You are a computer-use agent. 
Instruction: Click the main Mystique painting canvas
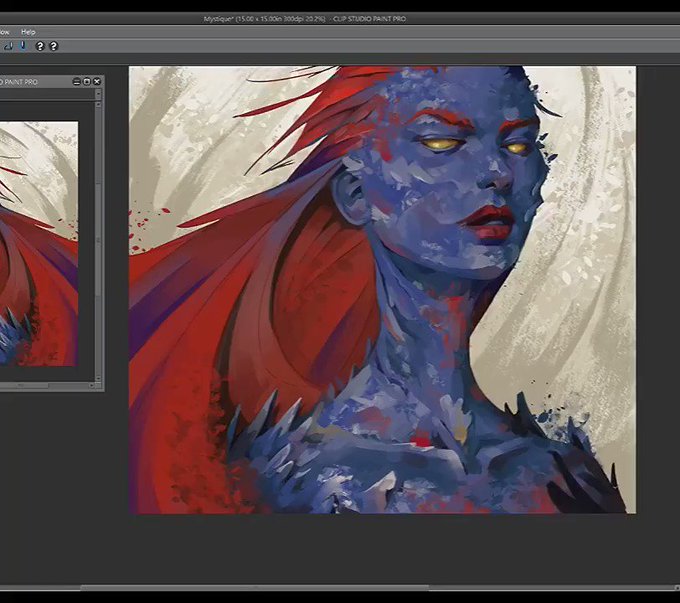tap(382, 290)
